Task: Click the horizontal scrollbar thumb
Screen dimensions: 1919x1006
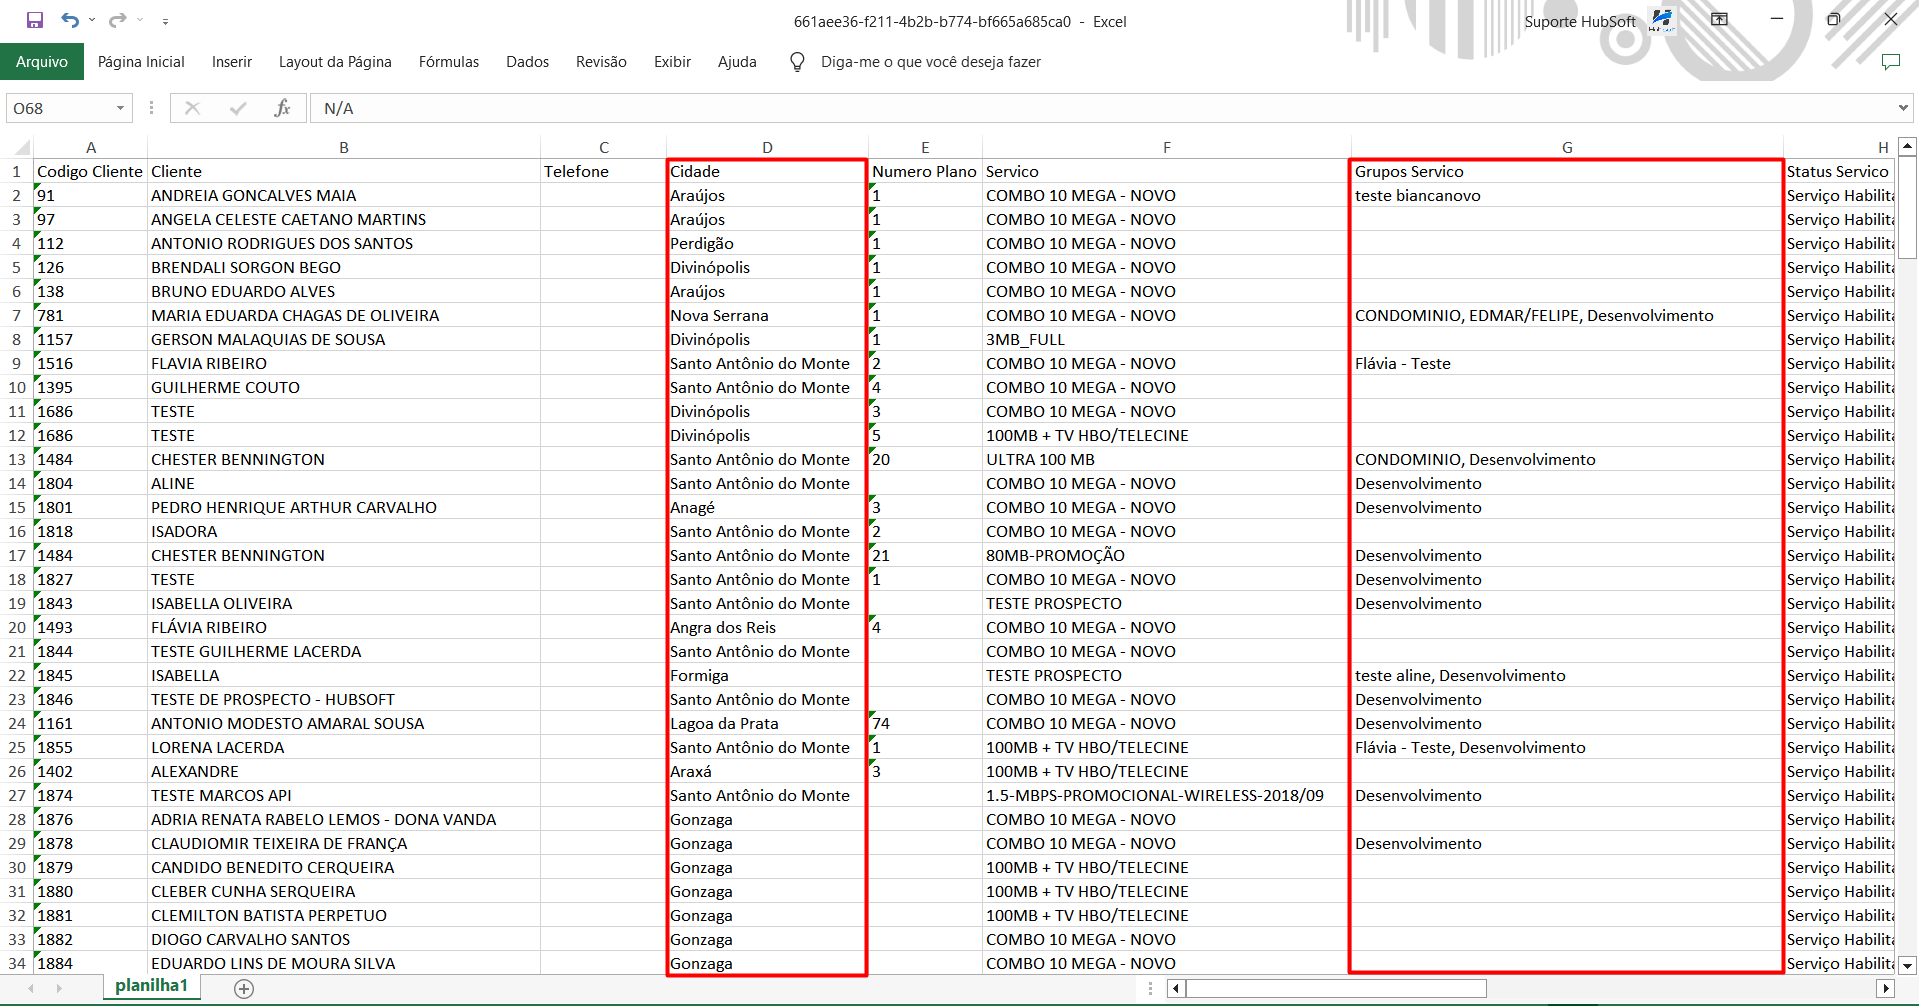Action: (1337, 988)
